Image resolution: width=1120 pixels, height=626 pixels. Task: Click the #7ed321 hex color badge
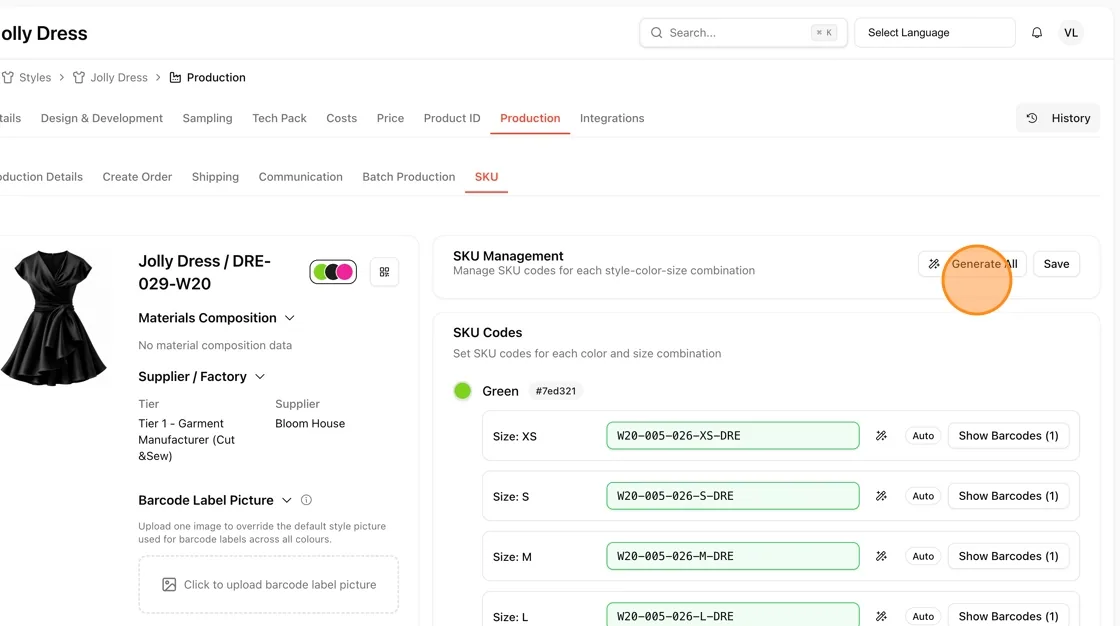(x=556, y=391)
